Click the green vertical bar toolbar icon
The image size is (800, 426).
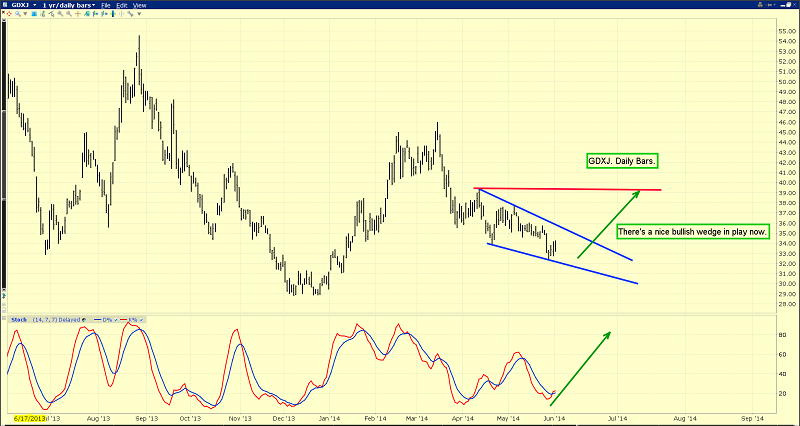[x=113, y=14]
